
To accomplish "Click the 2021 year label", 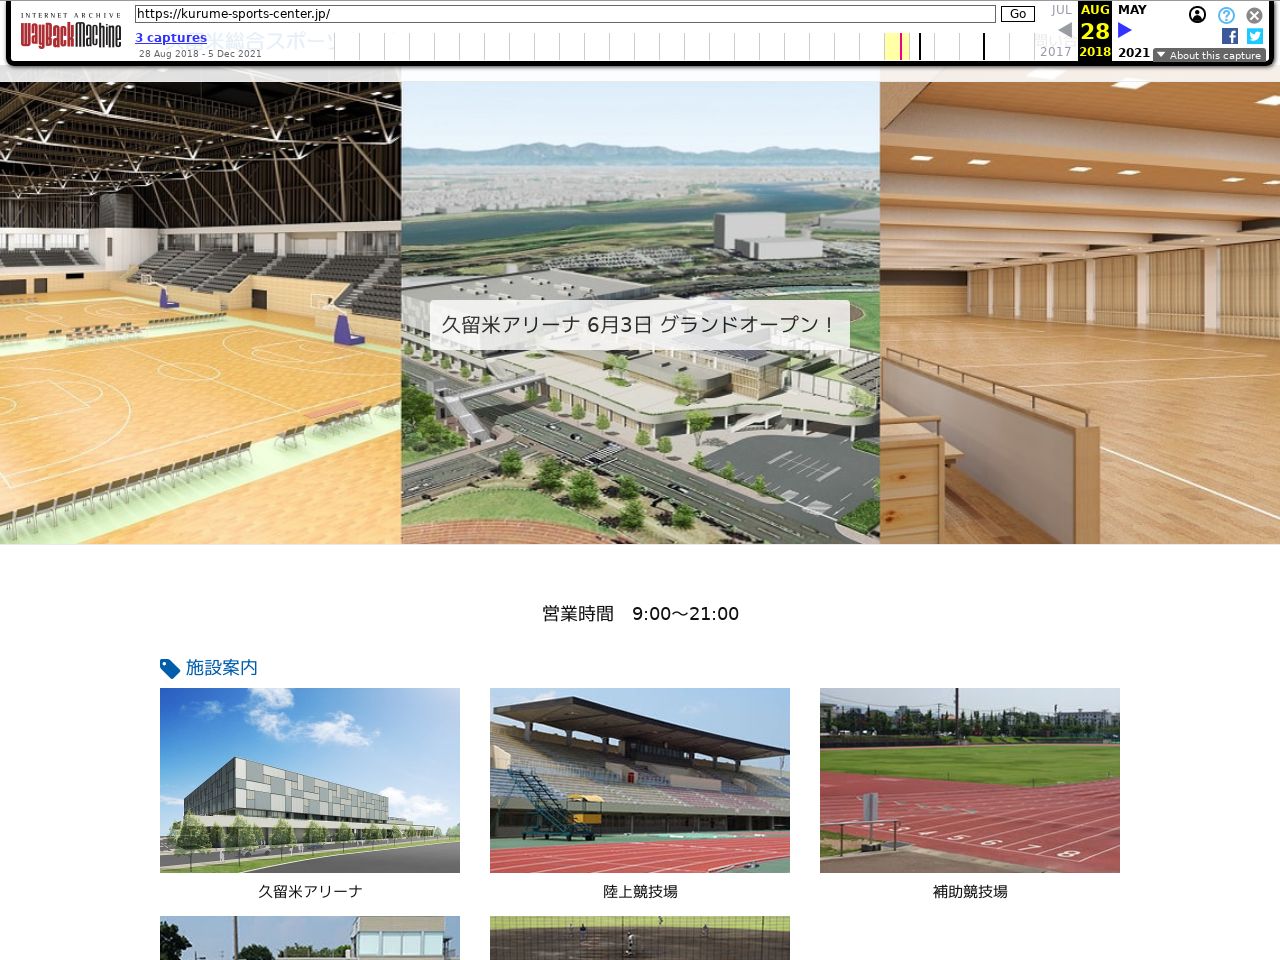I will [1133, 52].
